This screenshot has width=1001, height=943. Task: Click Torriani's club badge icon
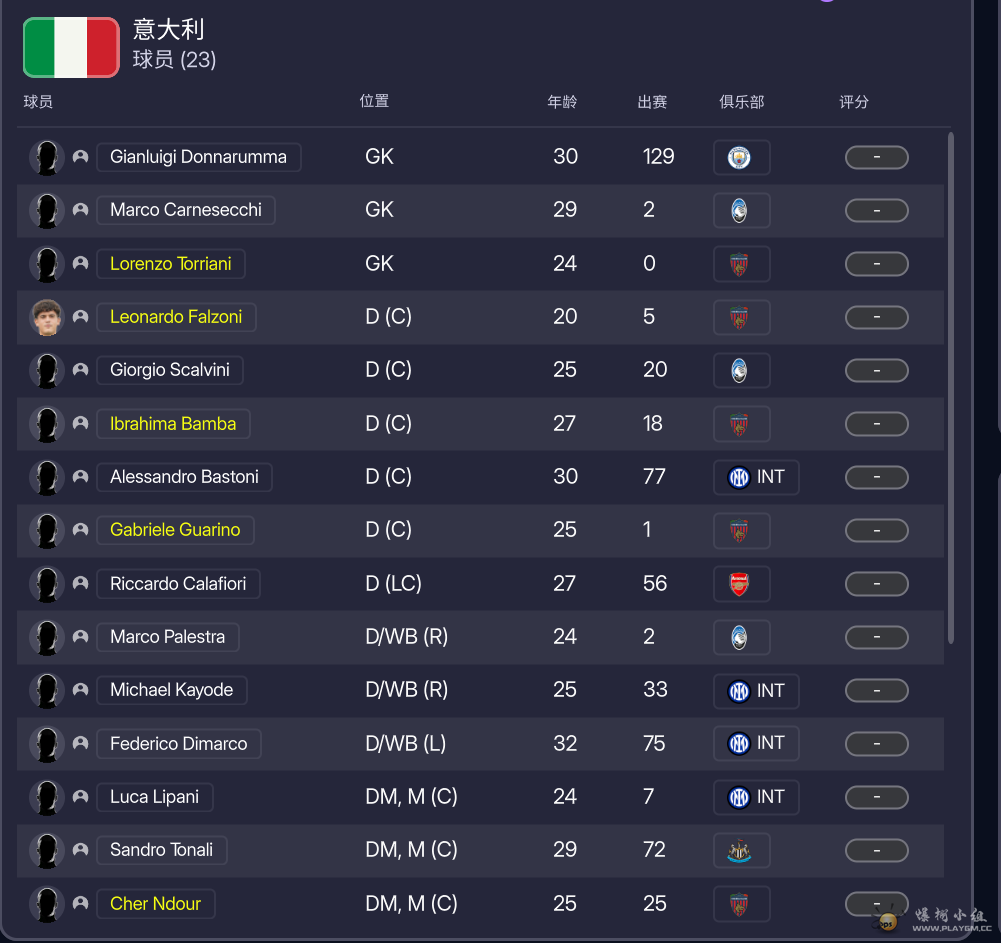click(x=740, y=264)
